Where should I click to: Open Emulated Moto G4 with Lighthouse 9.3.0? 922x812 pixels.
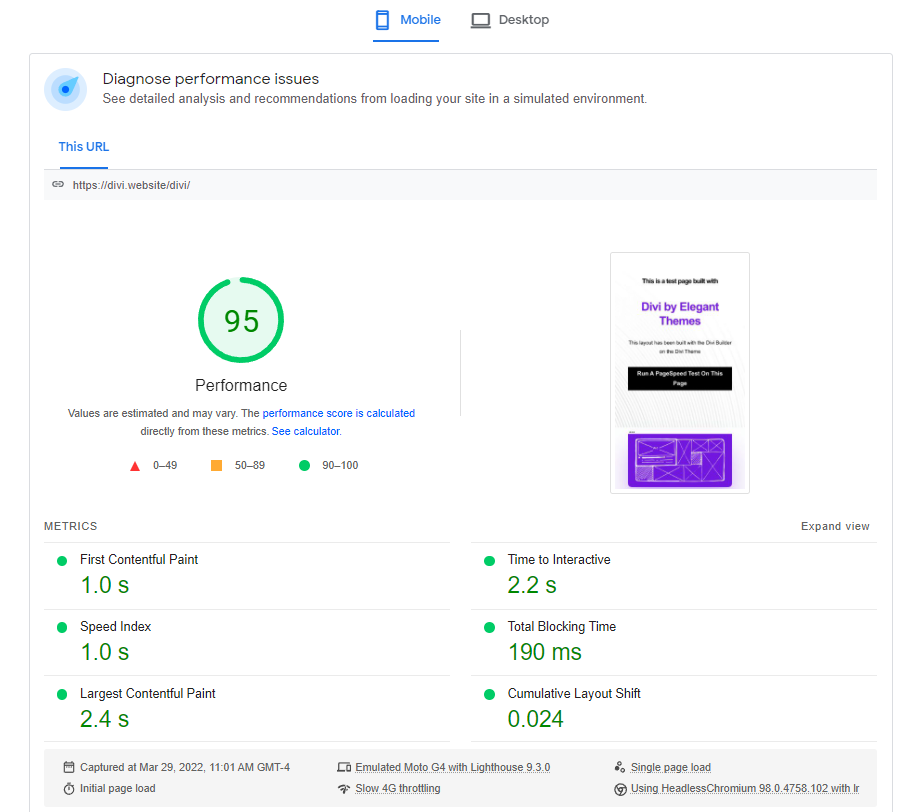click(x=452, y=767)
